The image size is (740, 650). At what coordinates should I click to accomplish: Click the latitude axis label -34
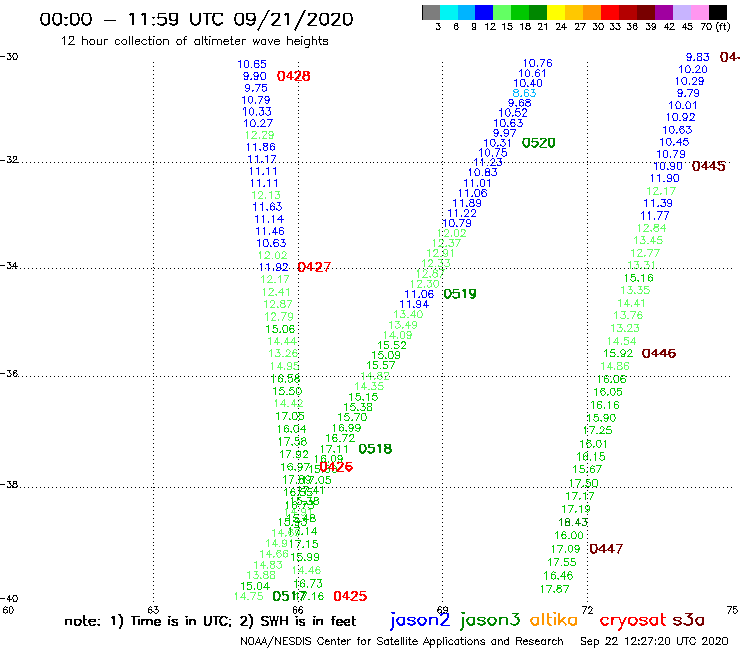[x=9, y=266]
